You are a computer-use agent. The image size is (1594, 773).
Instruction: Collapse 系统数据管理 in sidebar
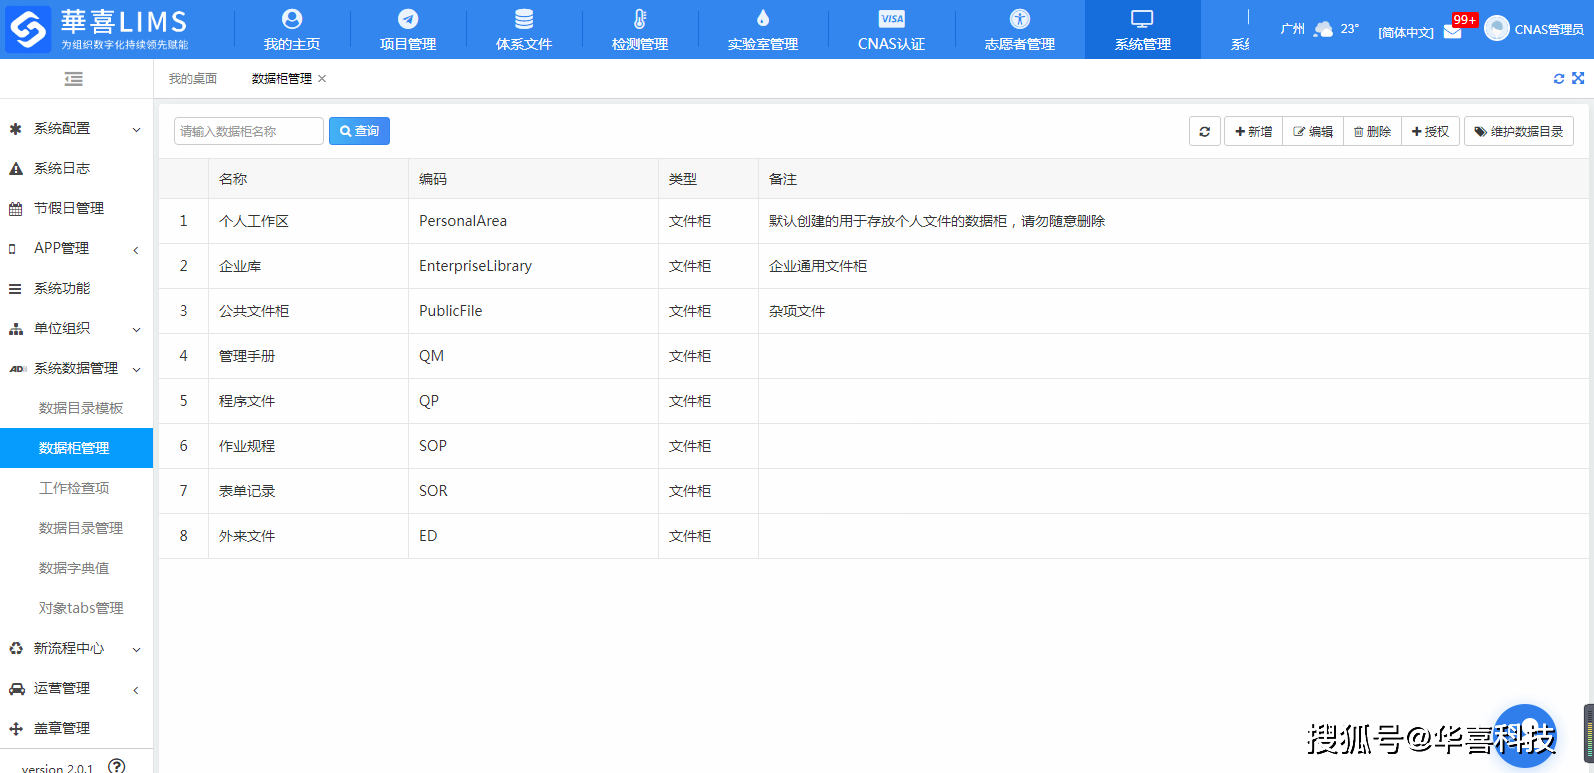(76, 368)
